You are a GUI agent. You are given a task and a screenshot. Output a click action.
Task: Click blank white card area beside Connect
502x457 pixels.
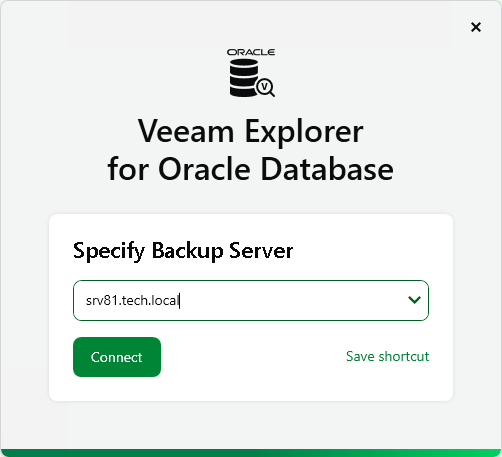tap(253, 357)
